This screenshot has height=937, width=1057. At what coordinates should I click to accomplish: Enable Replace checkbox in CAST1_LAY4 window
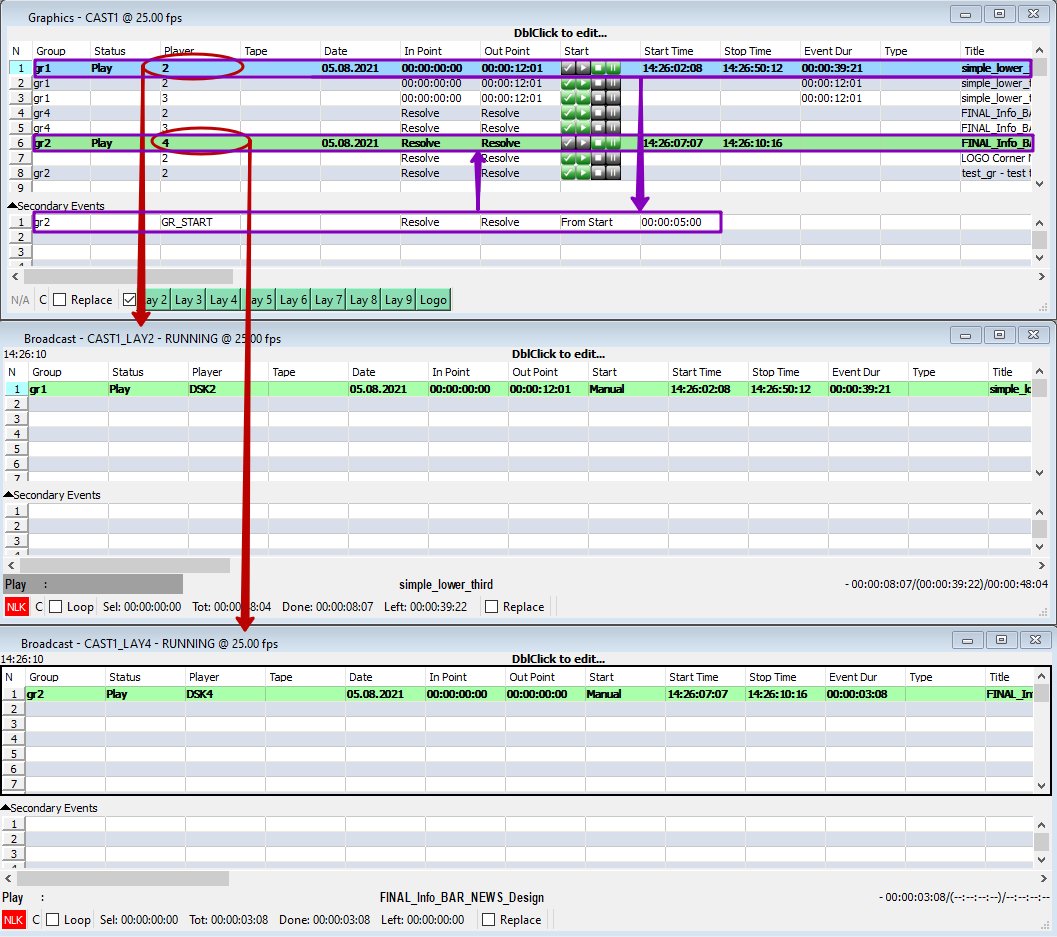489,919
